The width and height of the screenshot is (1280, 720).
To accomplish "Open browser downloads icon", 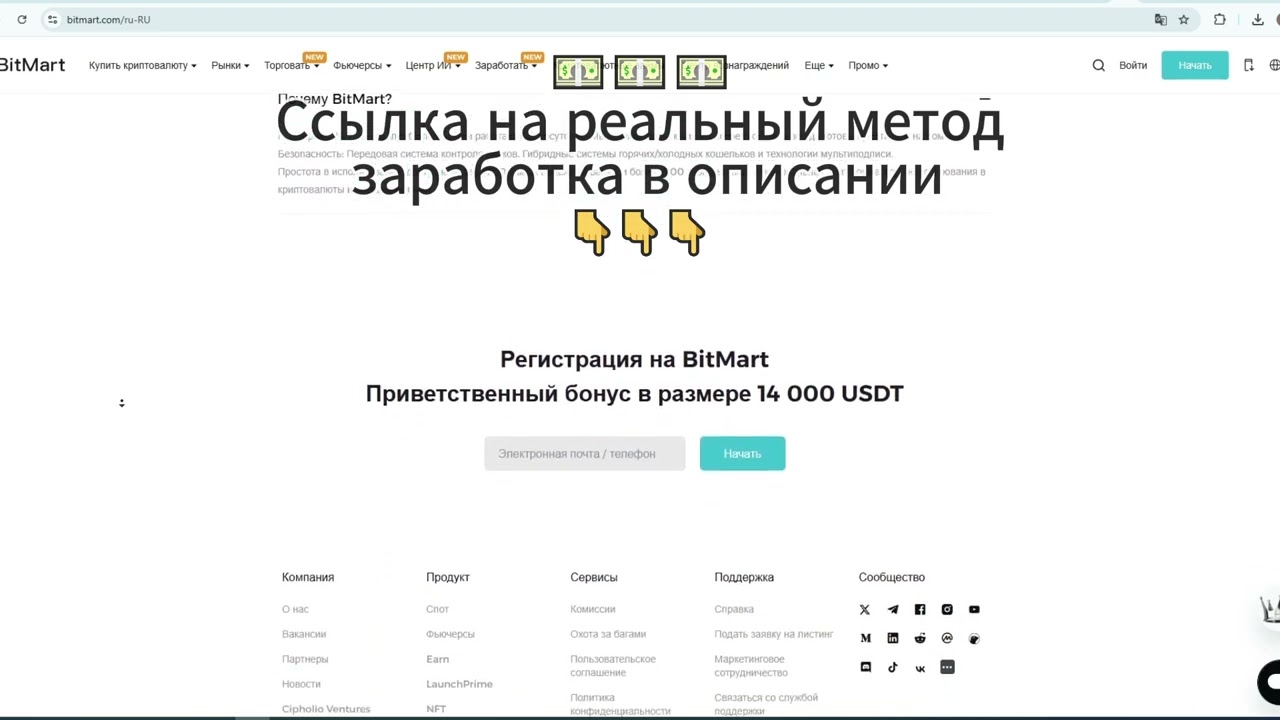I will click(1258, 19).
